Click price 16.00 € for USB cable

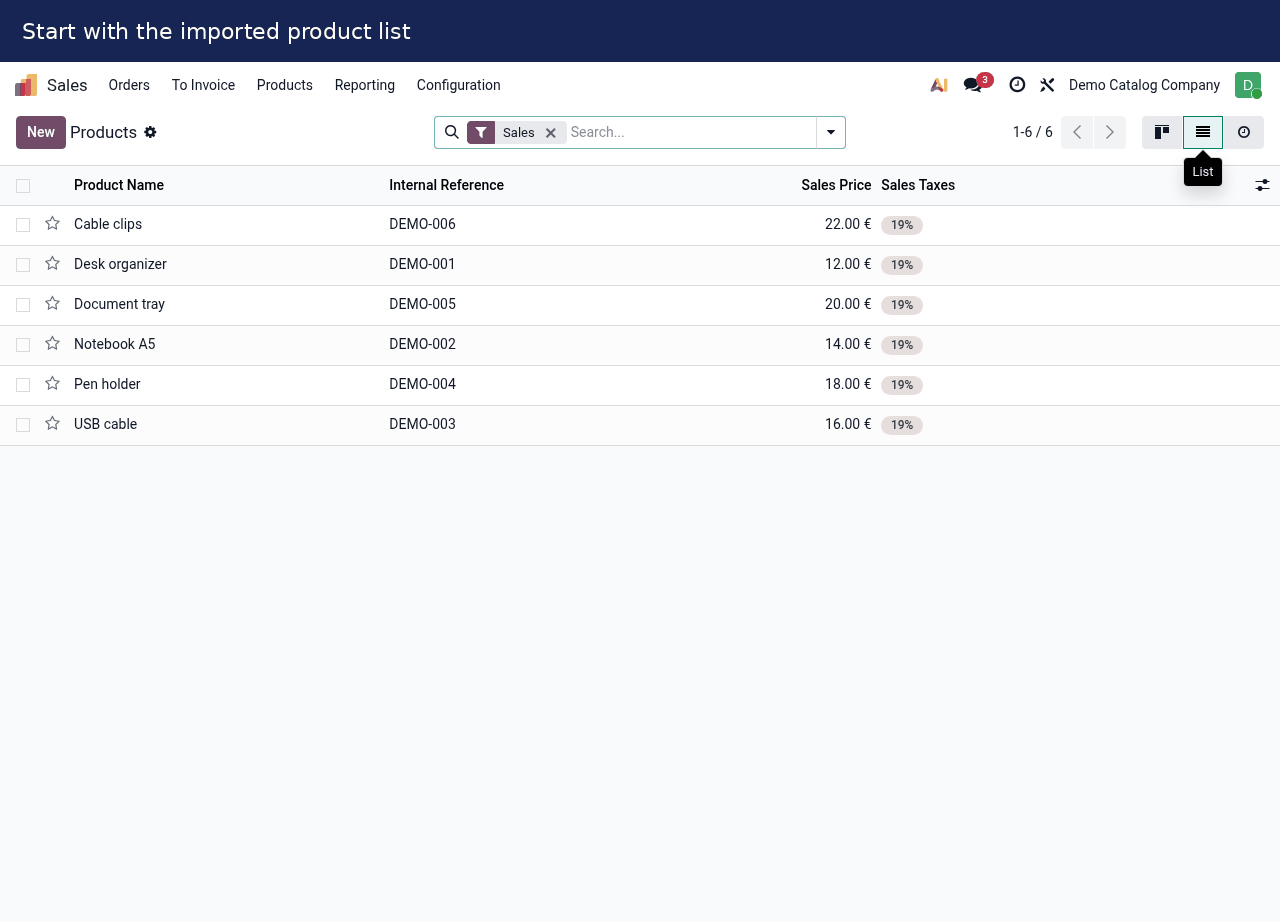click(x=848, y=424)
